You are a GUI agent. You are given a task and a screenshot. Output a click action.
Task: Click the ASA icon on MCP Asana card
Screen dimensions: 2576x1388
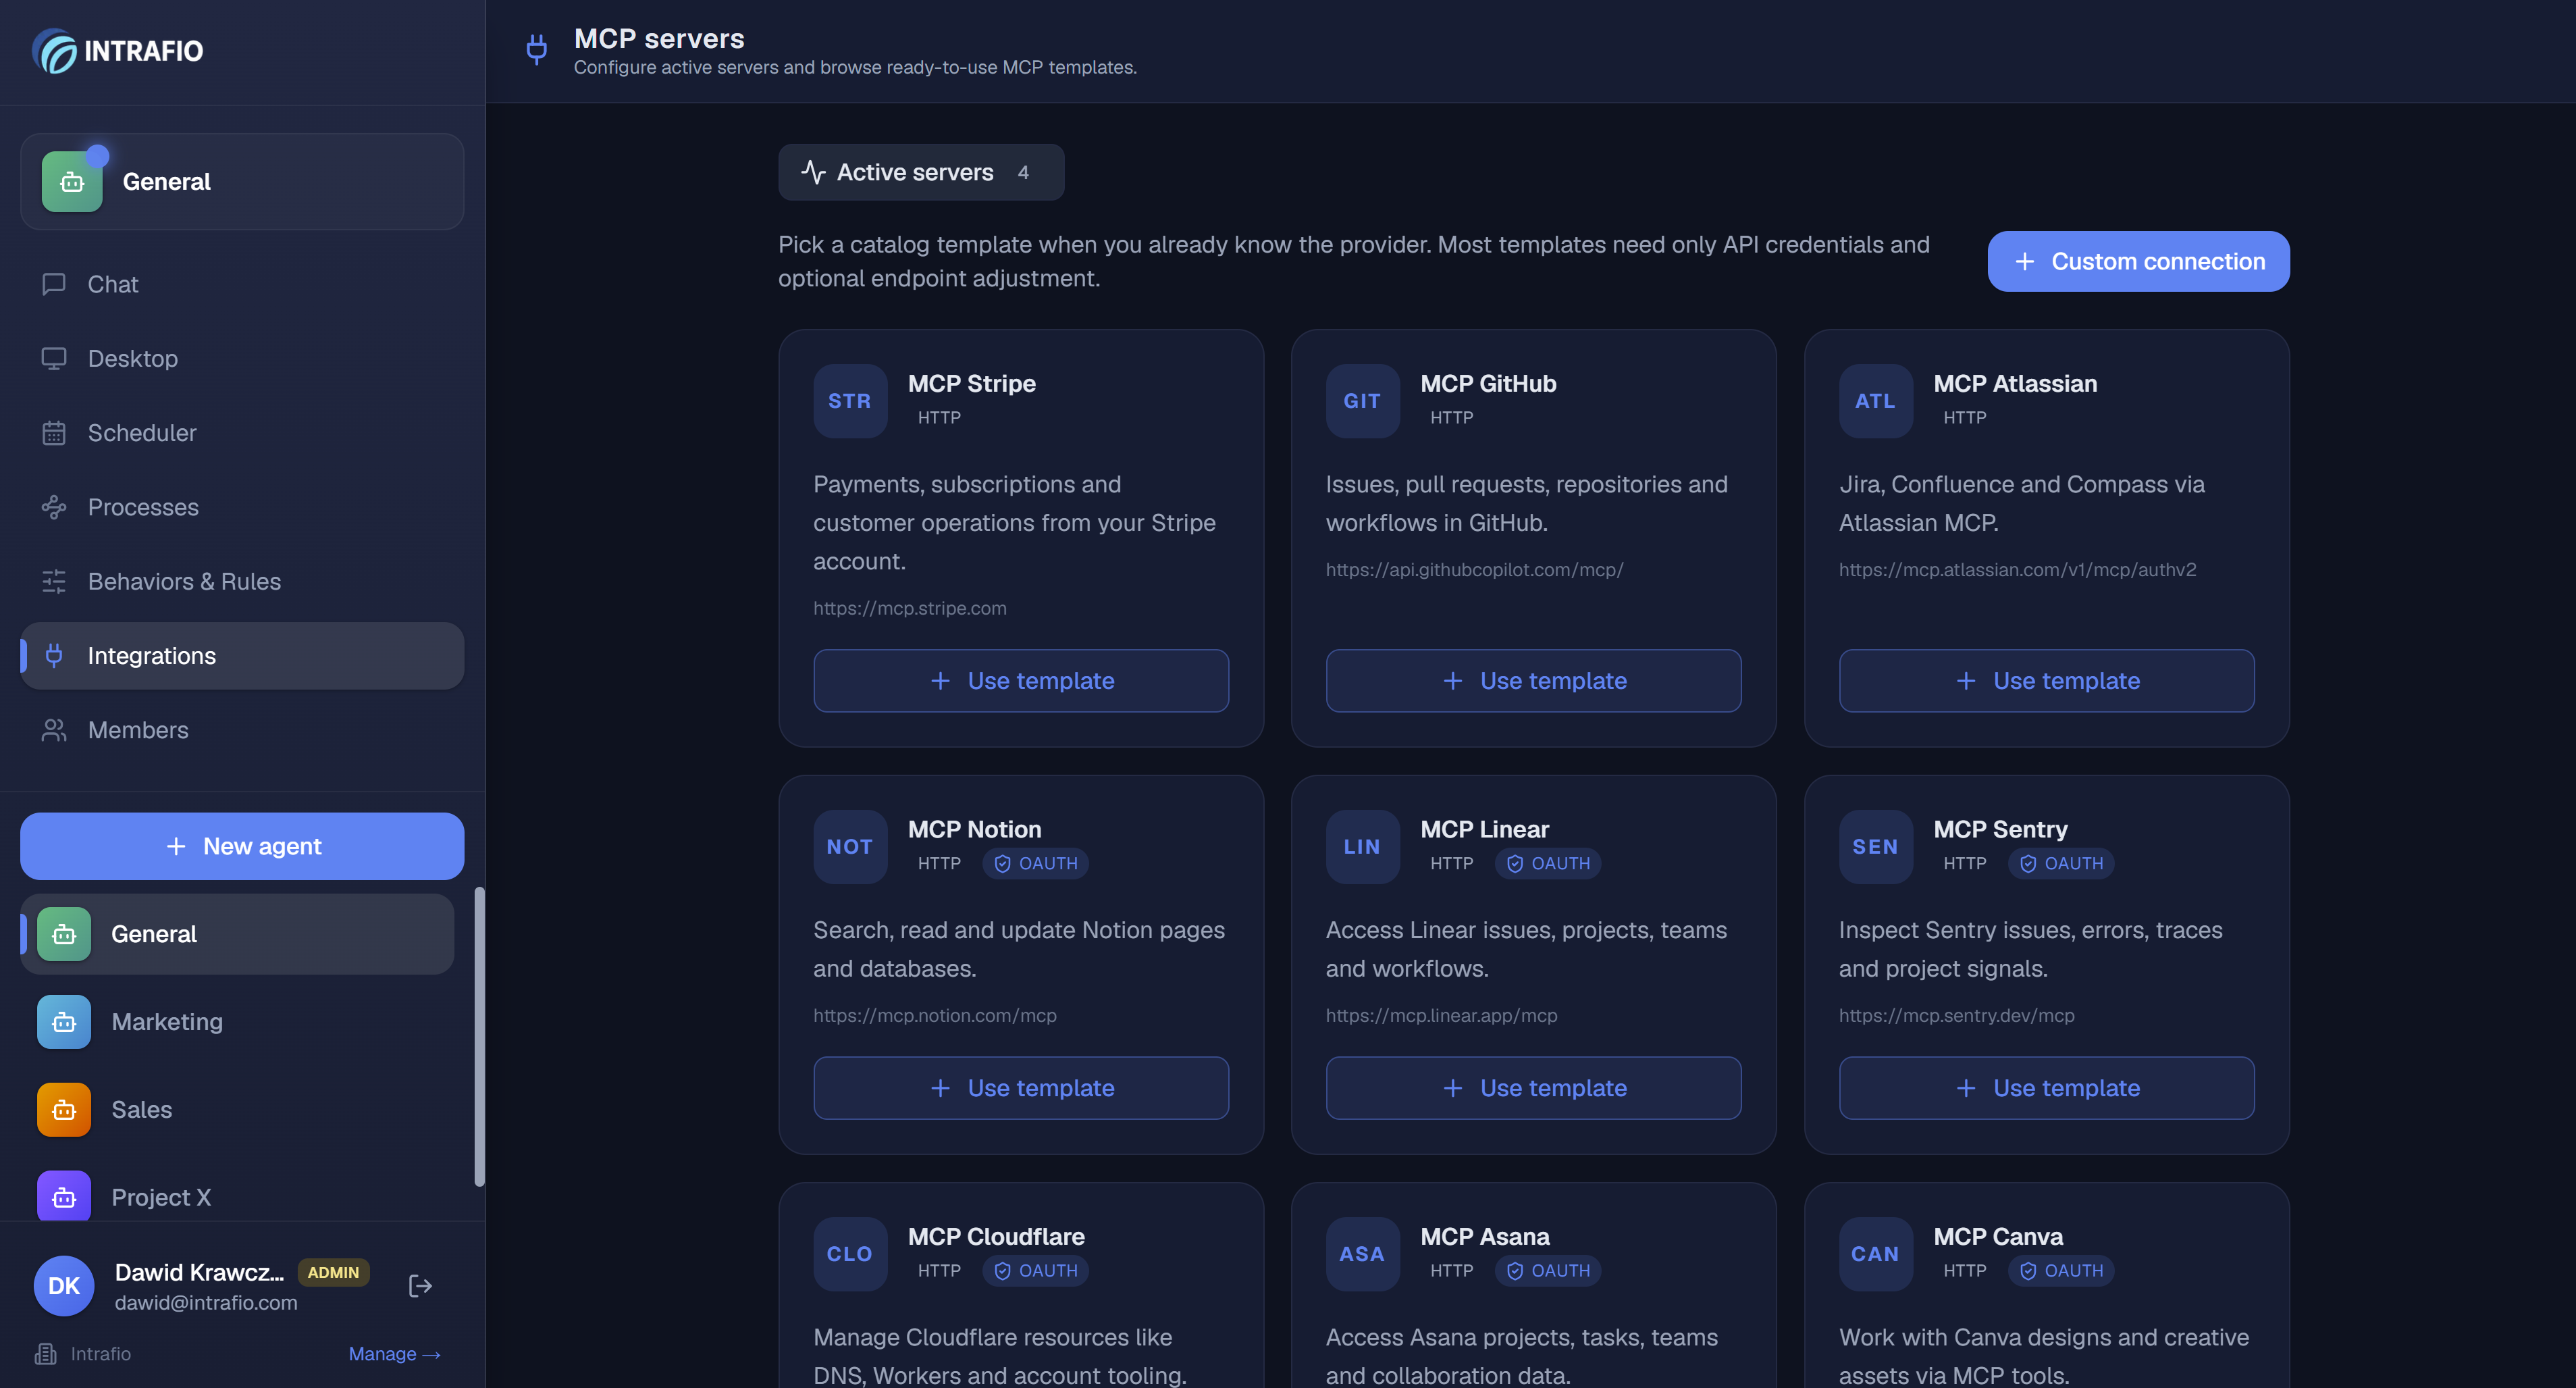[x=1362, y=1254]
